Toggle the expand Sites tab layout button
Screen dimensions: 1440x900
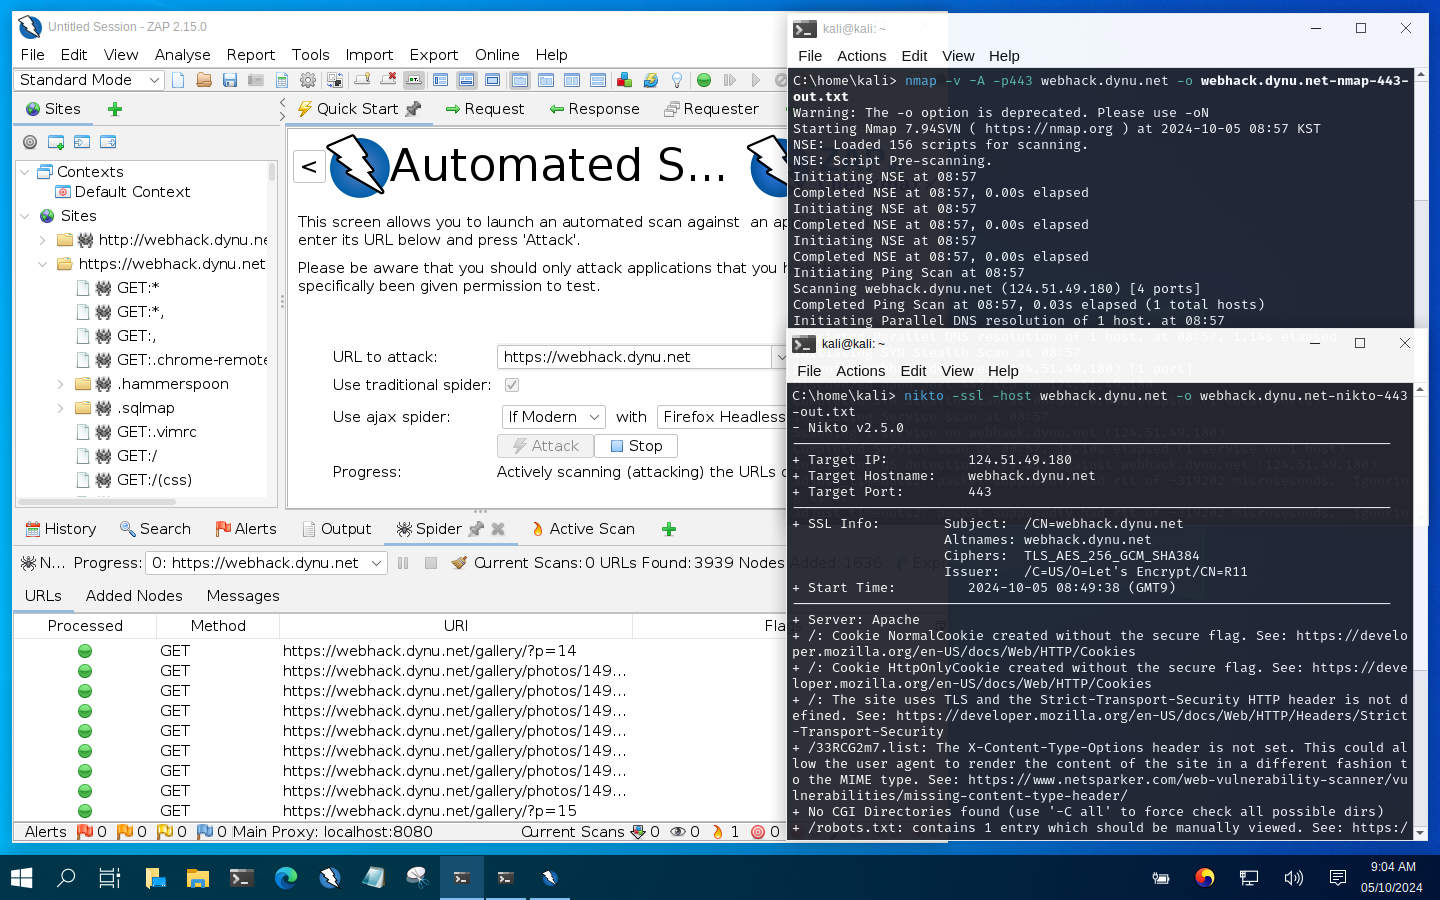[x=440, y=80]
